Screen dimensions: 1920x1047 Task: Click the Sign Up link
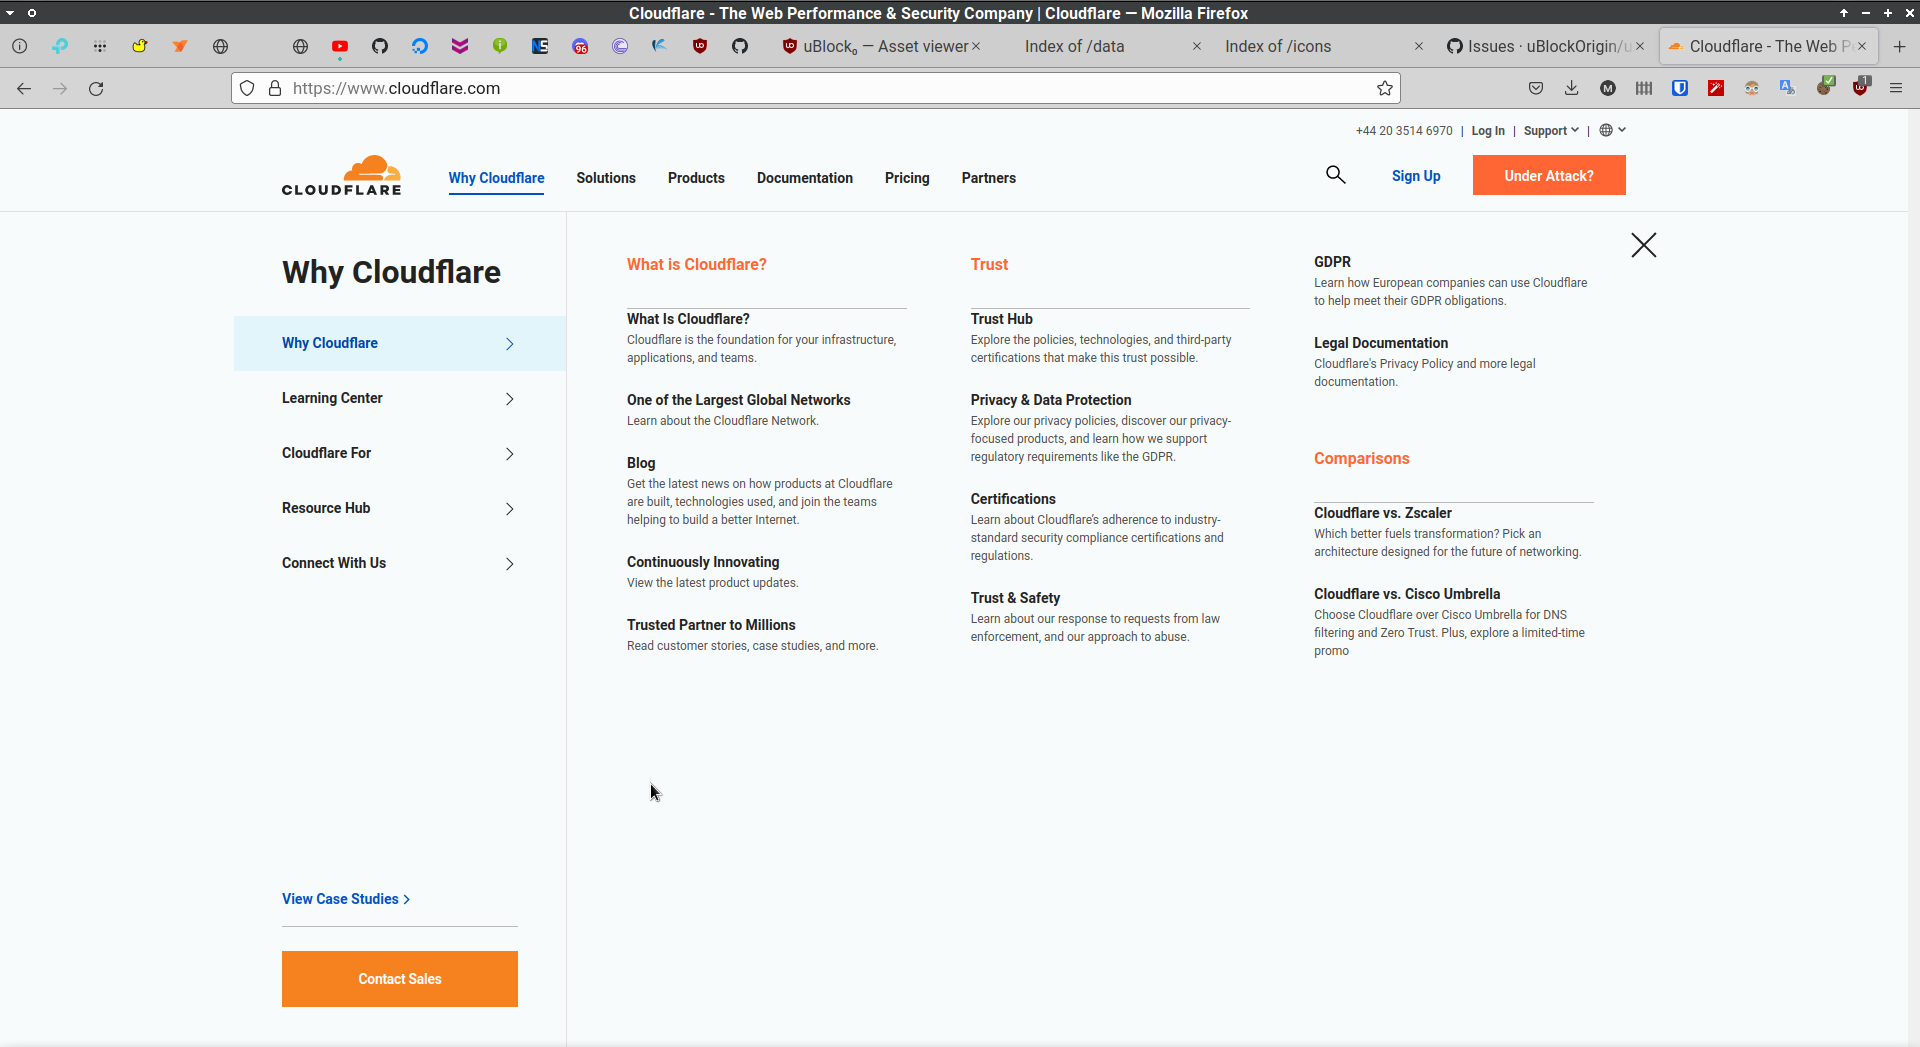point(1416,176)
